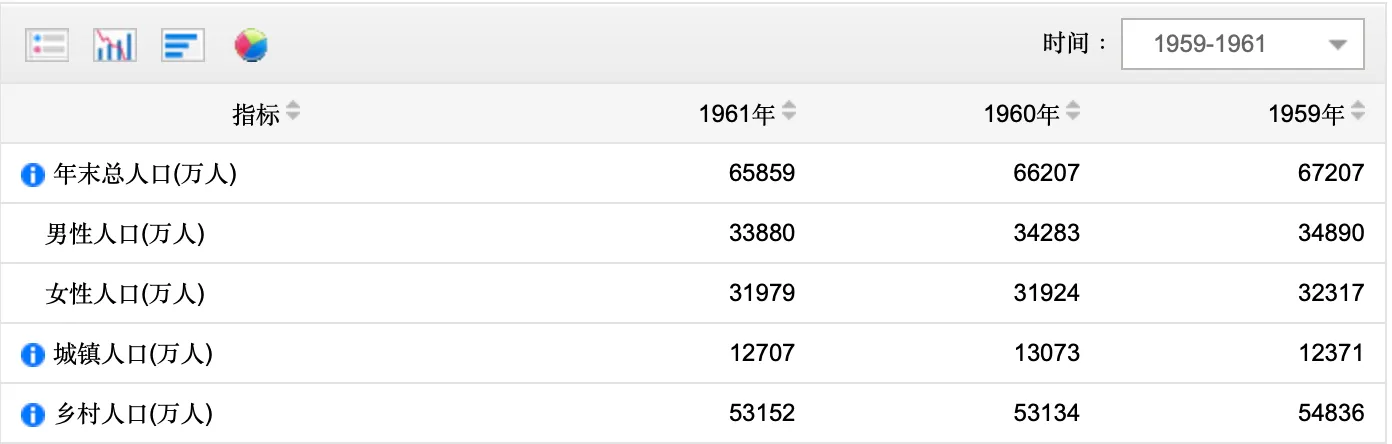Click info icon beside 城镇人口
Viewport: 1392px width, 444px height.
pyautogui.click(x=33, y=354)
